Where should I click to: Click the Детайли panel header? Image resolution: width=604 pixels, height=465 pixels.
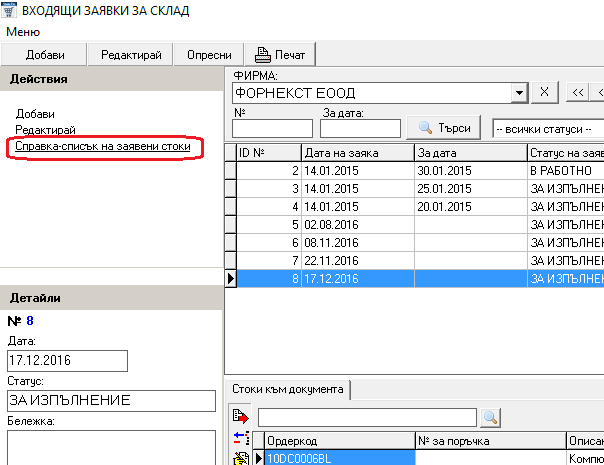pos(111,298)
